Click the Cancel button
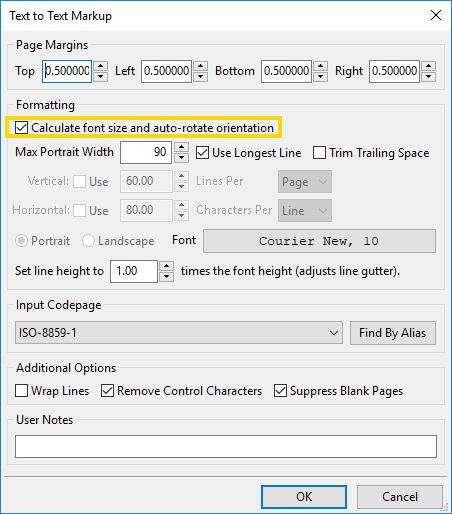This screenshot has width=452, height=514. (x=400, y=497)
